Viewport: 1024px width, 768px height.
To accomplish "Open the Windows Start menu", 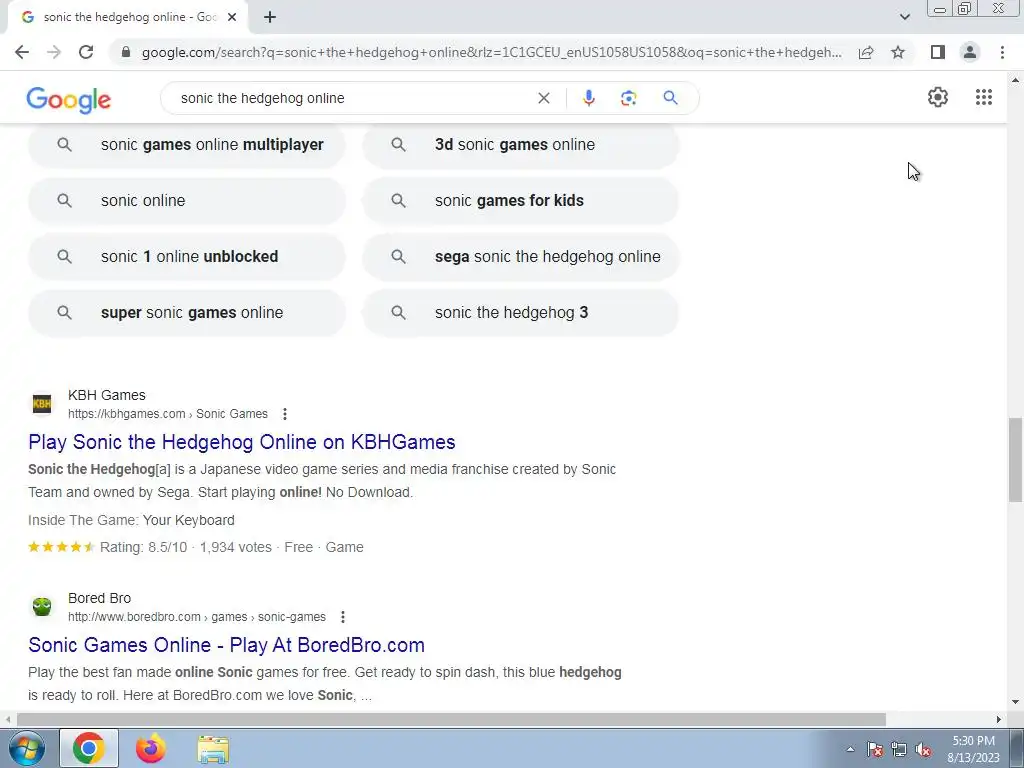I will [x=26, y=748].
